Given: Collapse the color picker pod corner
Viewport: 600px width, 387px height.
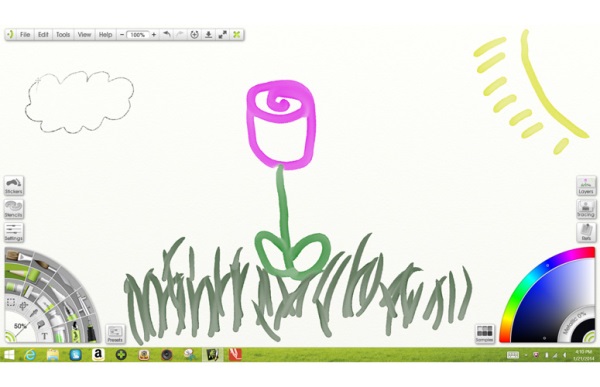Looking at the screenshot, I should coord(590,337).
